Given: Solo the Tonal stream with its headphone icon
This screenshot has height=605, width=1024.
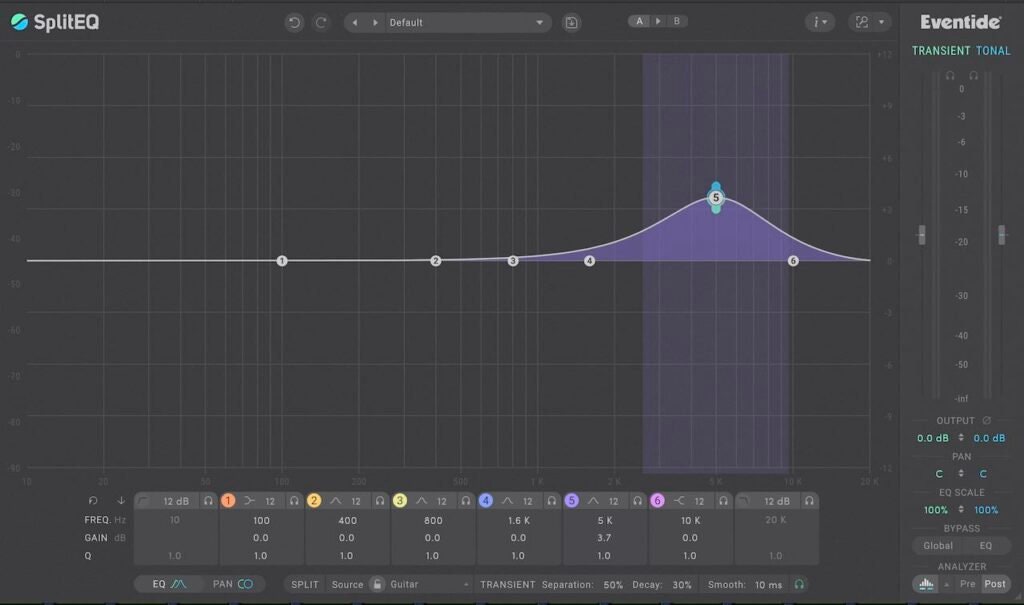Looking at the screenshot, I should click(973, 76).
